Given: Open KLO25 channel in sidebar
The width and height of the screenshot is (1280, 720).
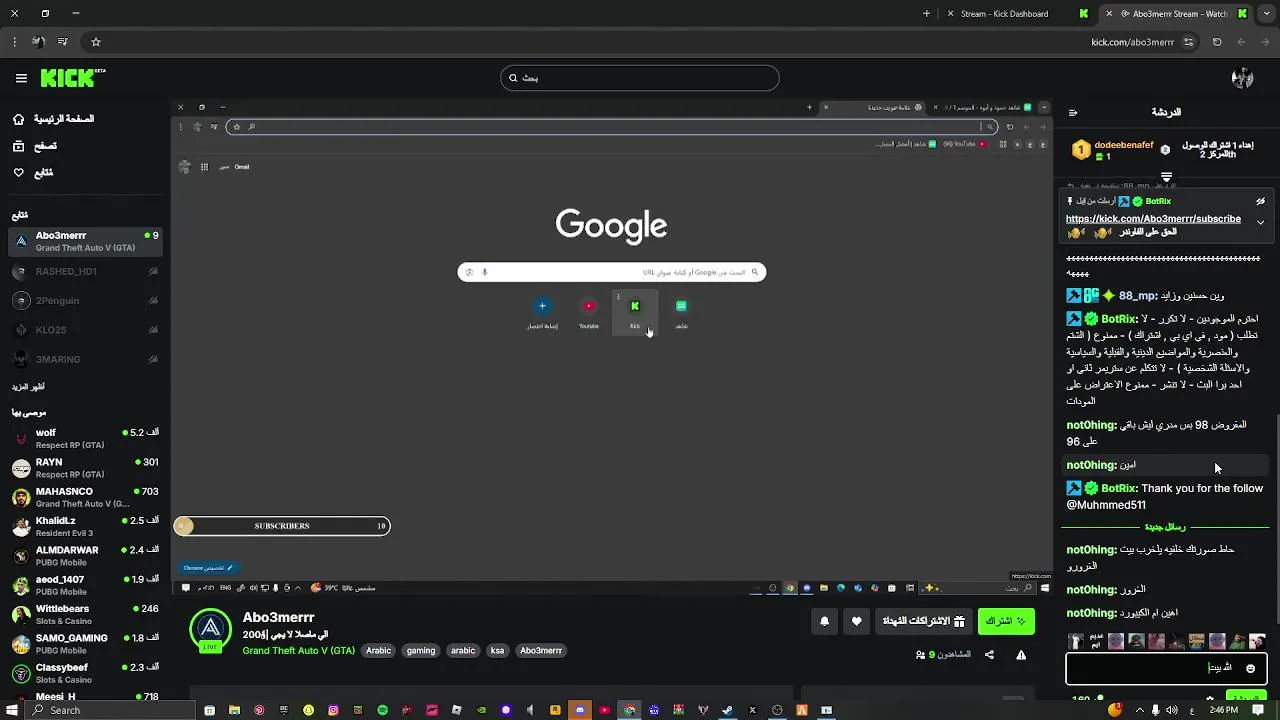Looking at the screenshot, I should click(x=85, y=329).
